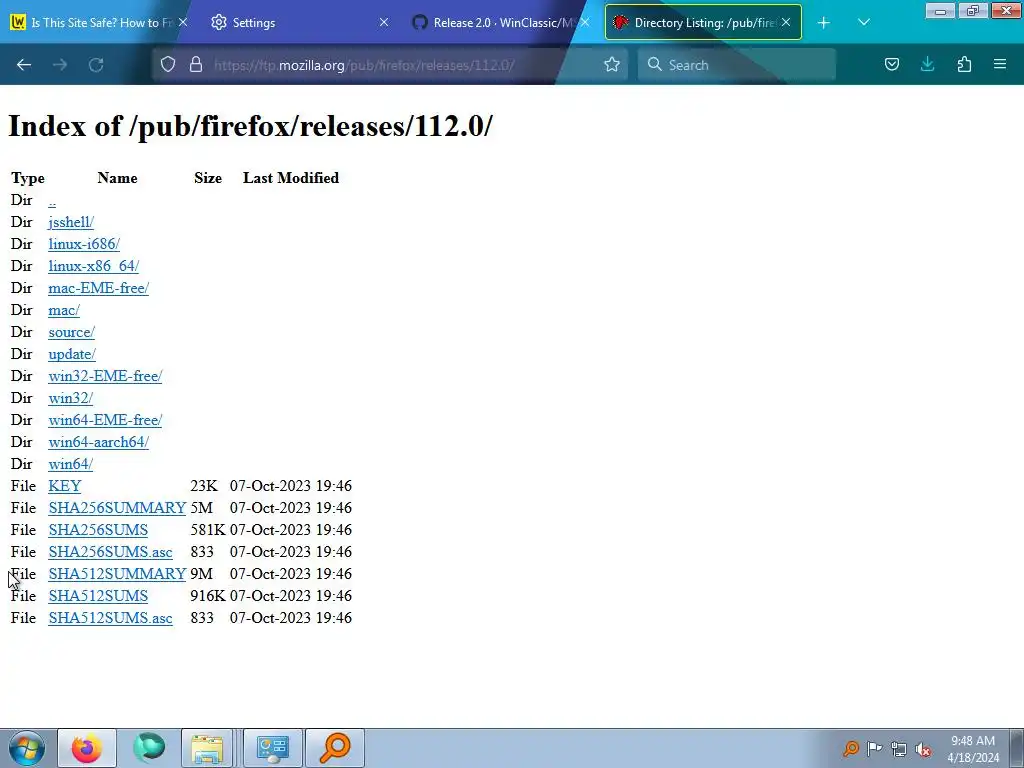Open the Control Panel taskbar icon

click(272, 748)
